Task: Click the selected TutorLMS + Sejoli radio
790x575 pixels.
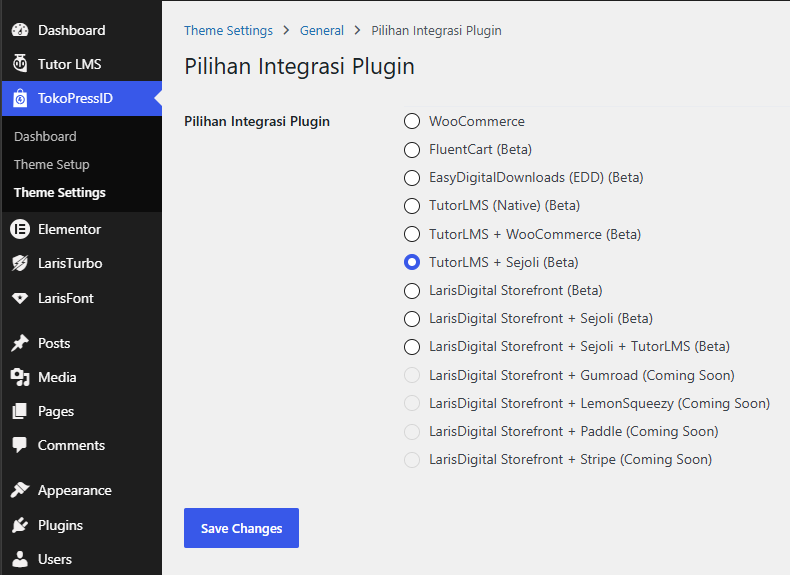Action: [412, 262]
